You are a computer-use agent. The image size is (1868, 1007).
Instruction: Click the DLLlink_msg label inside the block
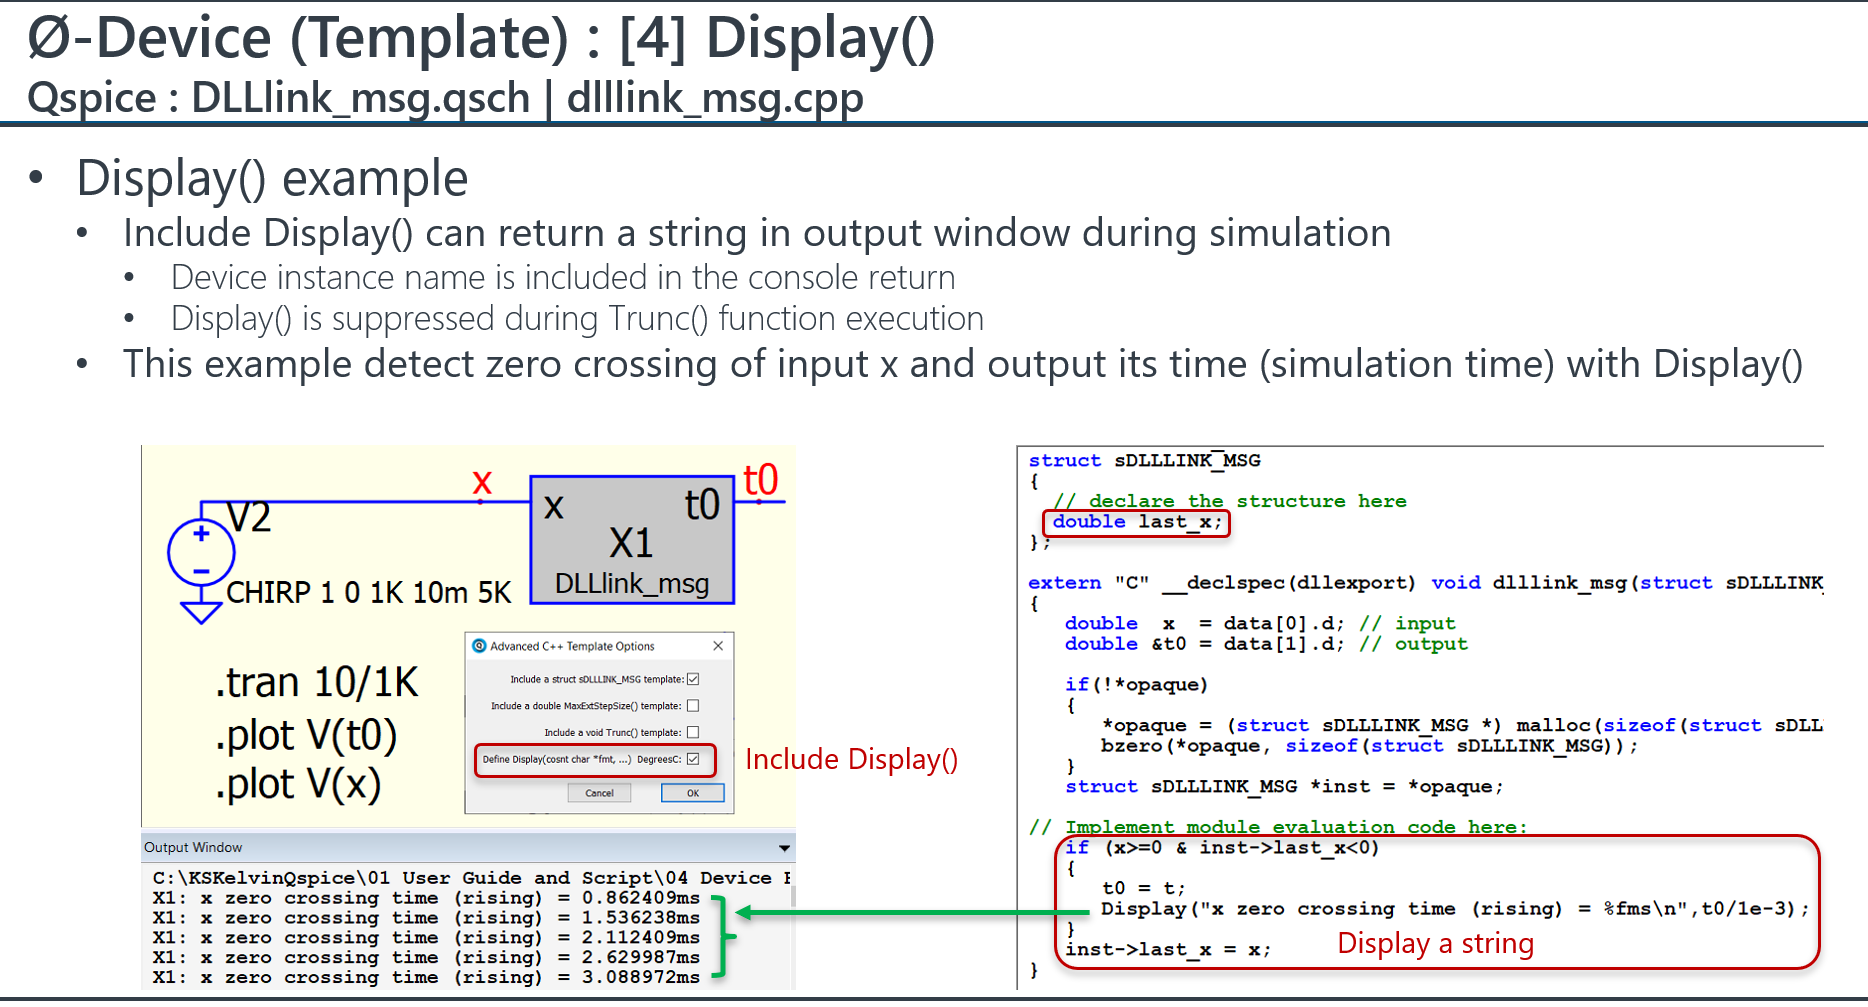tap(632, 584)
